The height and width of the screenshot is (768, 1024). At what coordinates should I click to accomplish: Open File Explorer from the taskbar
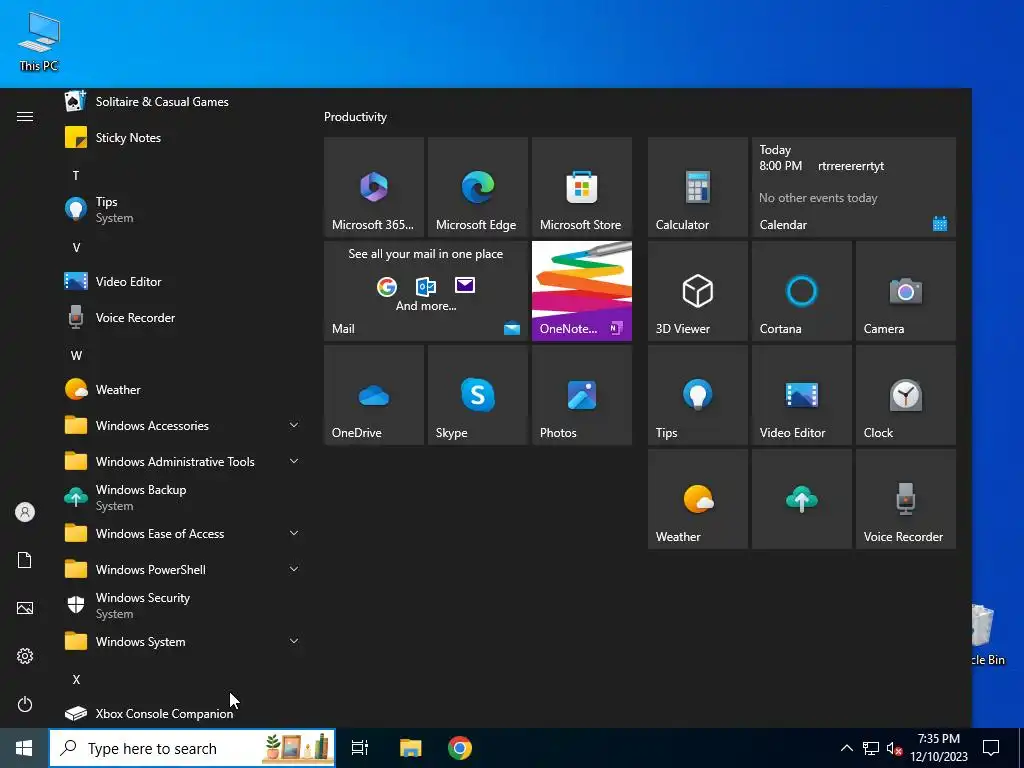point(411,748)
